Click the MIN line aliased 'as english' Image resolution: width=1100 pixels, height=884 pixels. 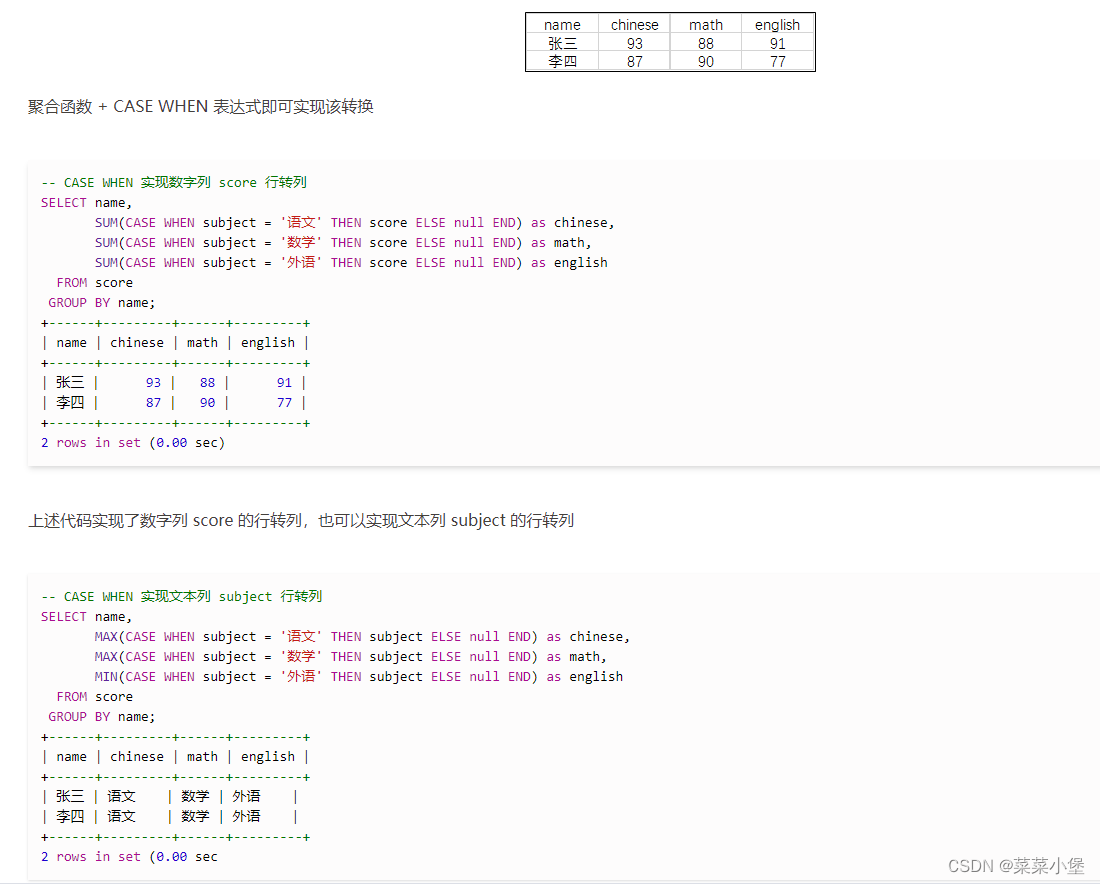click(x=358, y=676)
